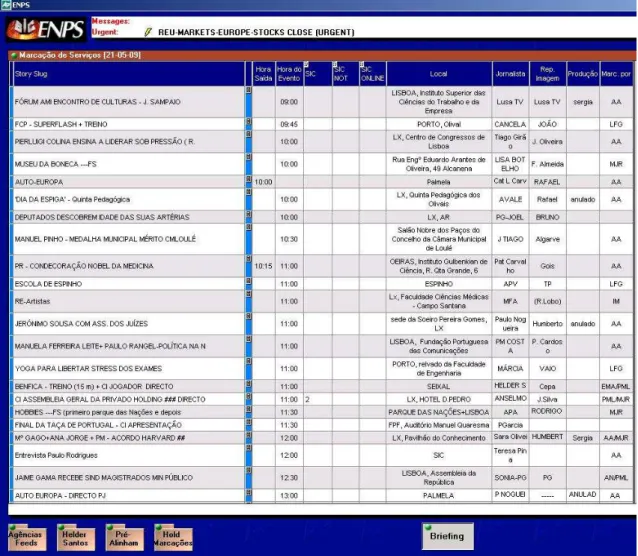Expand the ESCOLA DE ESPINHO row marker
638x556 pixels.
click(x=249, y=281)
